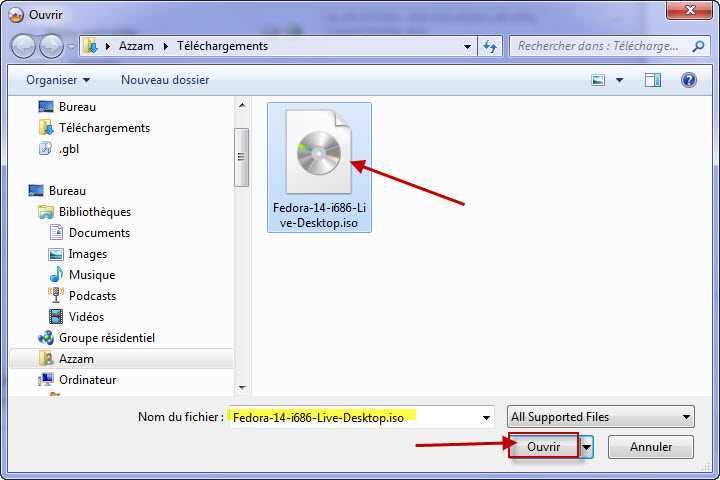Open the address bar history dropdown
The image size is (720, 480).
467,46
